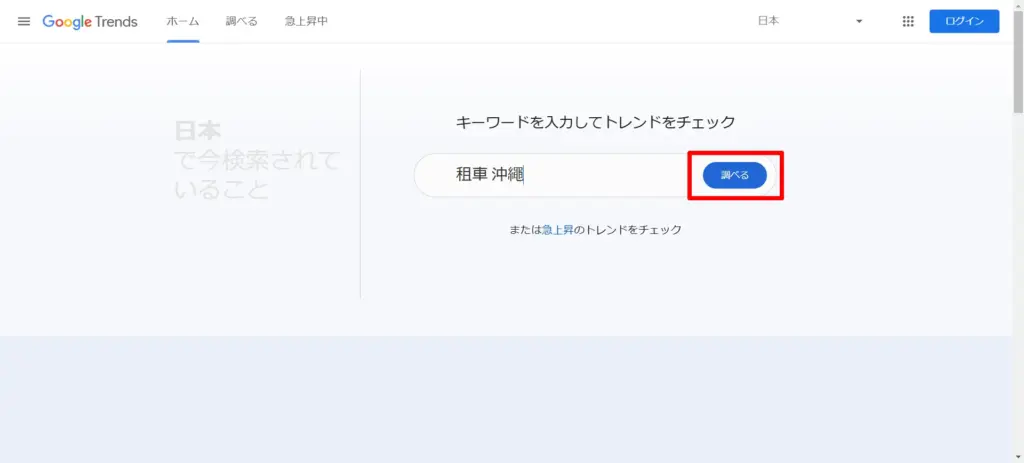1024x463 pixels.
Task: Switch to the ホーム tab
Action: pyautogui.click(x=183, y=22)
